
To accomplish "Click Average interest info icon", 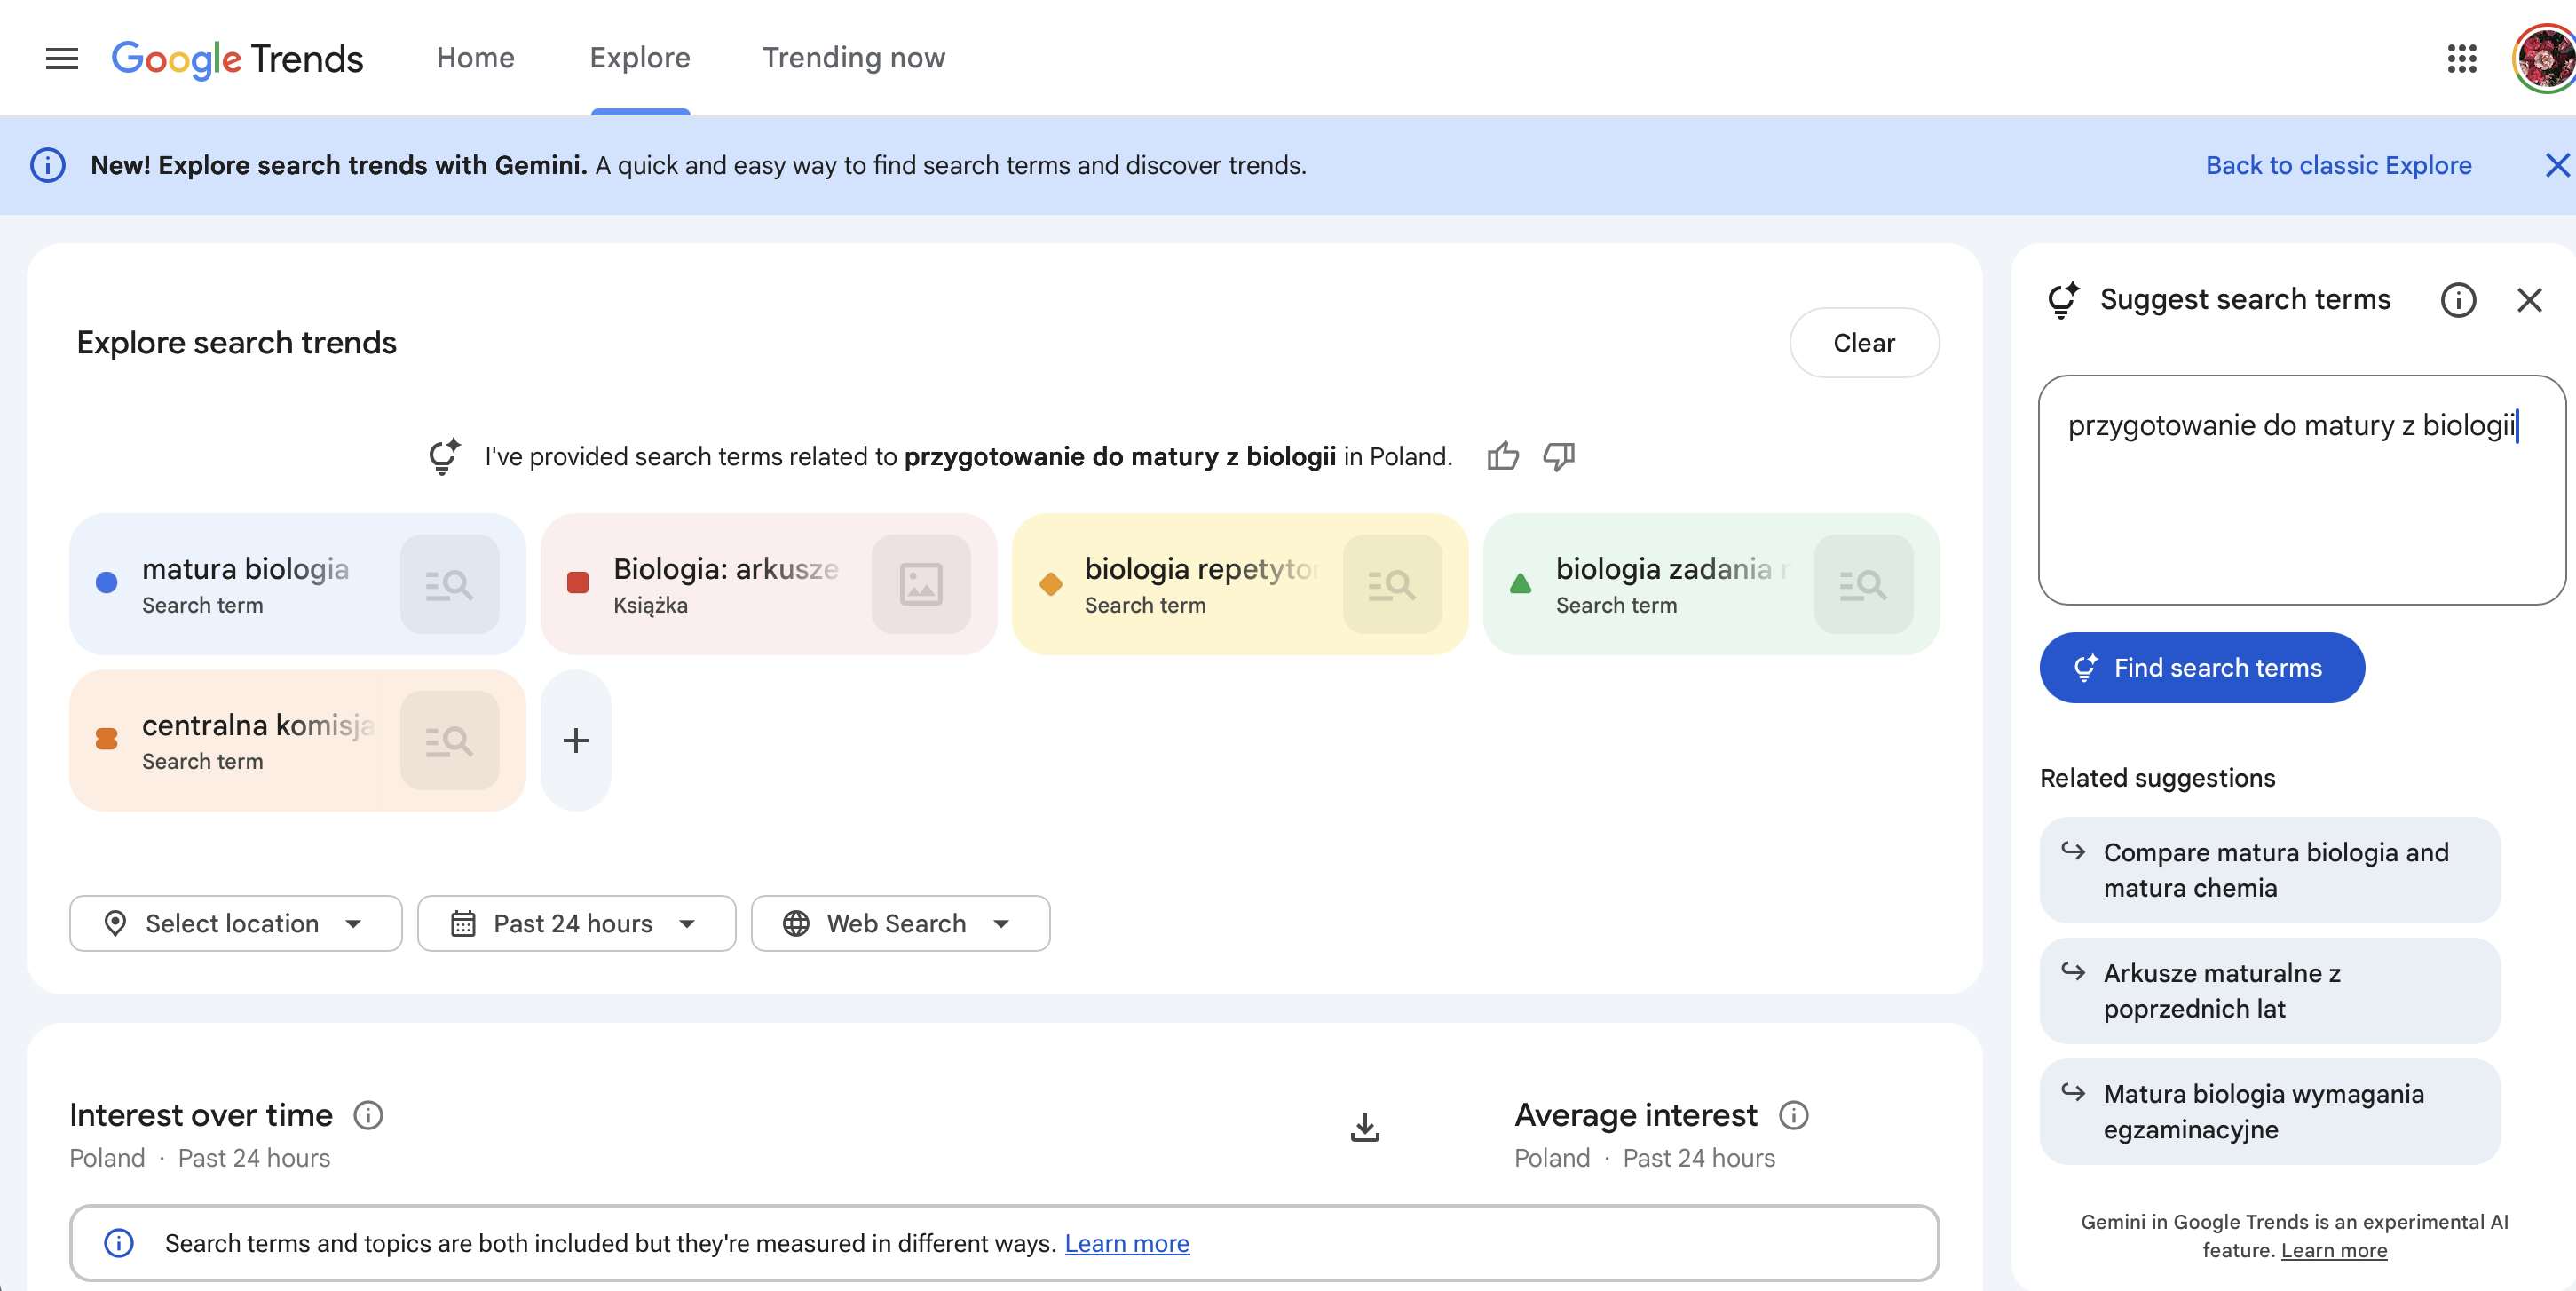I will [1793, 1115].
